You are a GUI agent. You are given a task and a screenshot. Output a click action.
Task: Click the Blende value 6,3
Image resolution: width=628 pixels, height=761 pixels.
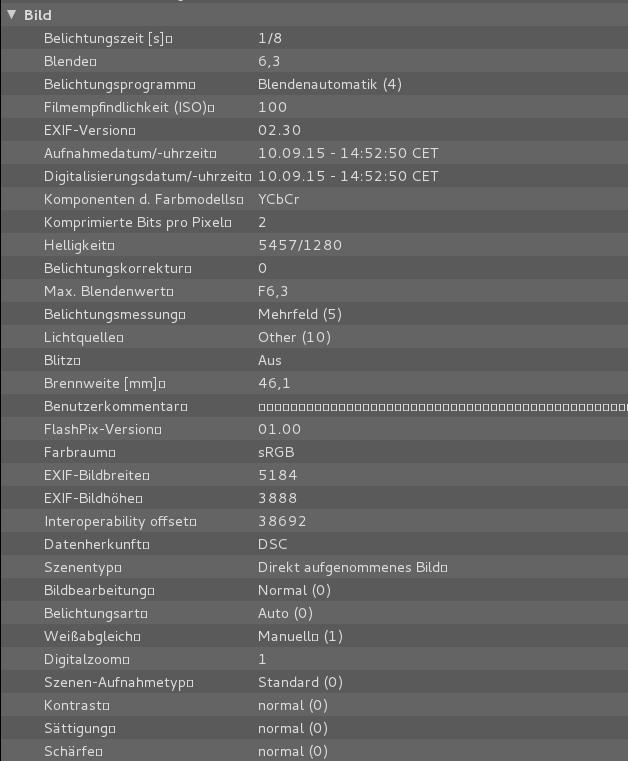click(x=269, y=61)
